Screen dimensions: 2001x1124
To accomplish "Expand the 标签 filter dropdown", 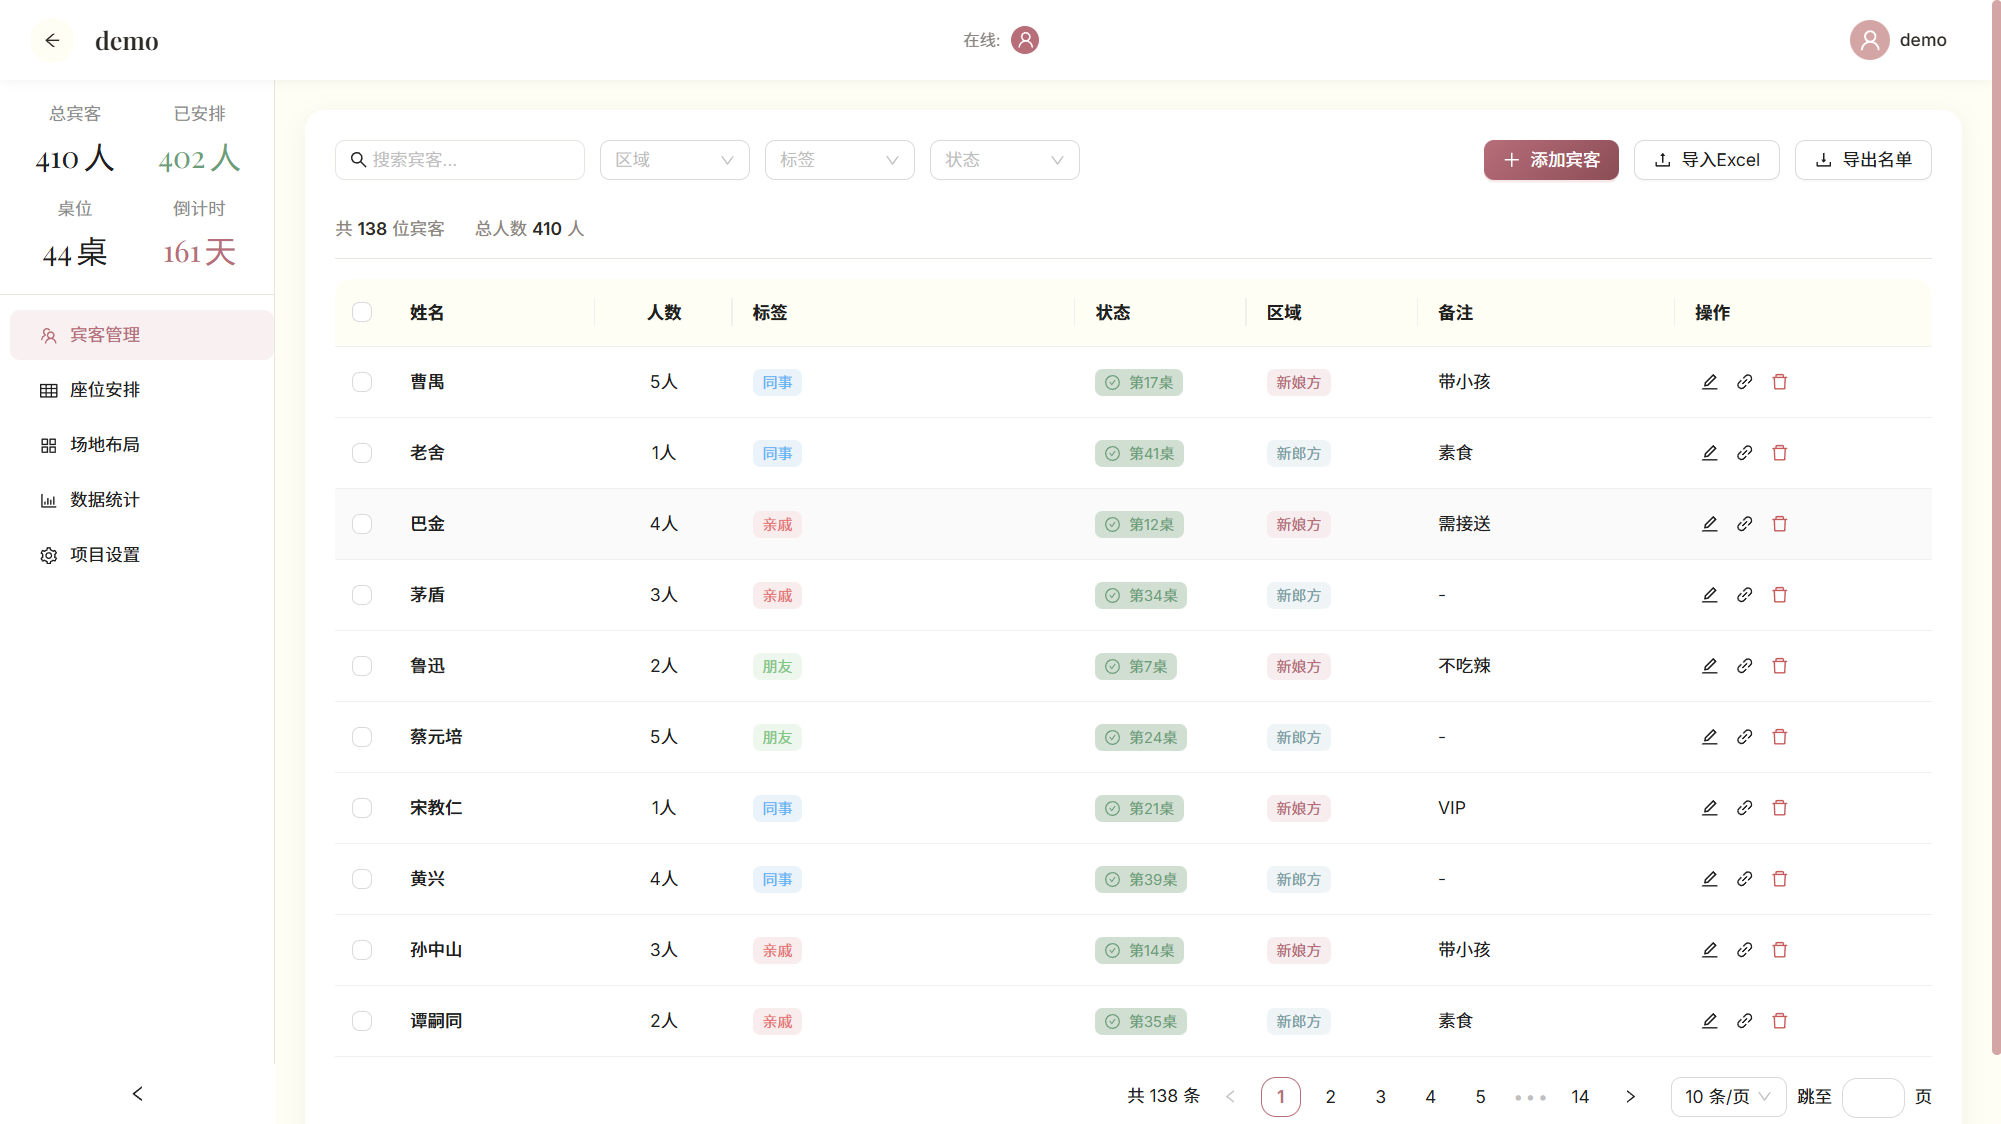I will pyautogui.click(x=840, y=160).
